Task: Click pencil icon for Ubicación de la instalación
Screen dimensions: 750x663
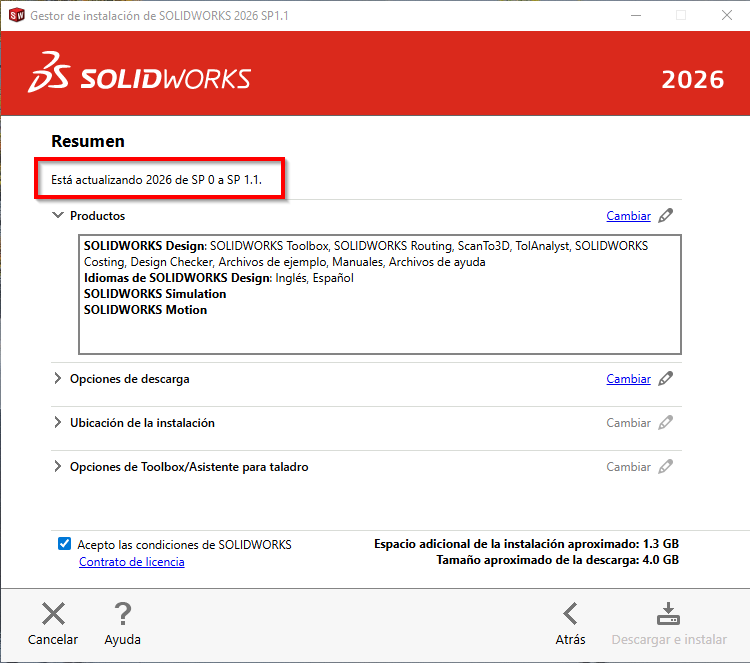Action: [x=666, y=423]
